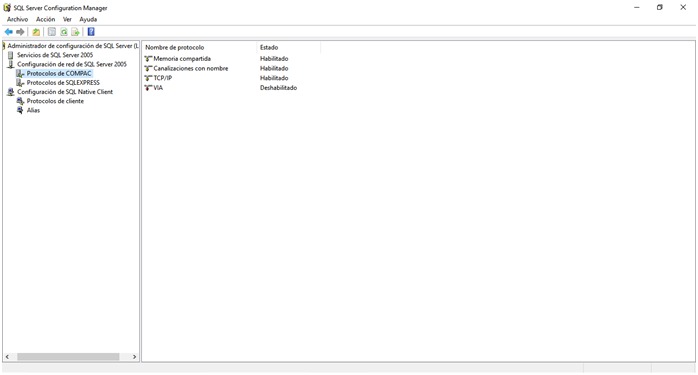Select Servicios de SQL Server 2005 node
Screen dimensions: 698x375
point(55,55)
